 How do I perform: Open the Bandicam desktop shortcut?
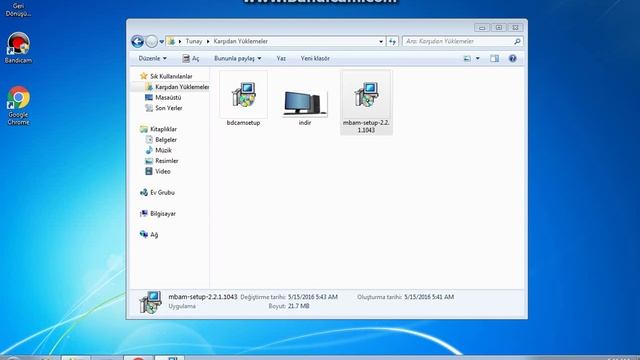(18, 48)
